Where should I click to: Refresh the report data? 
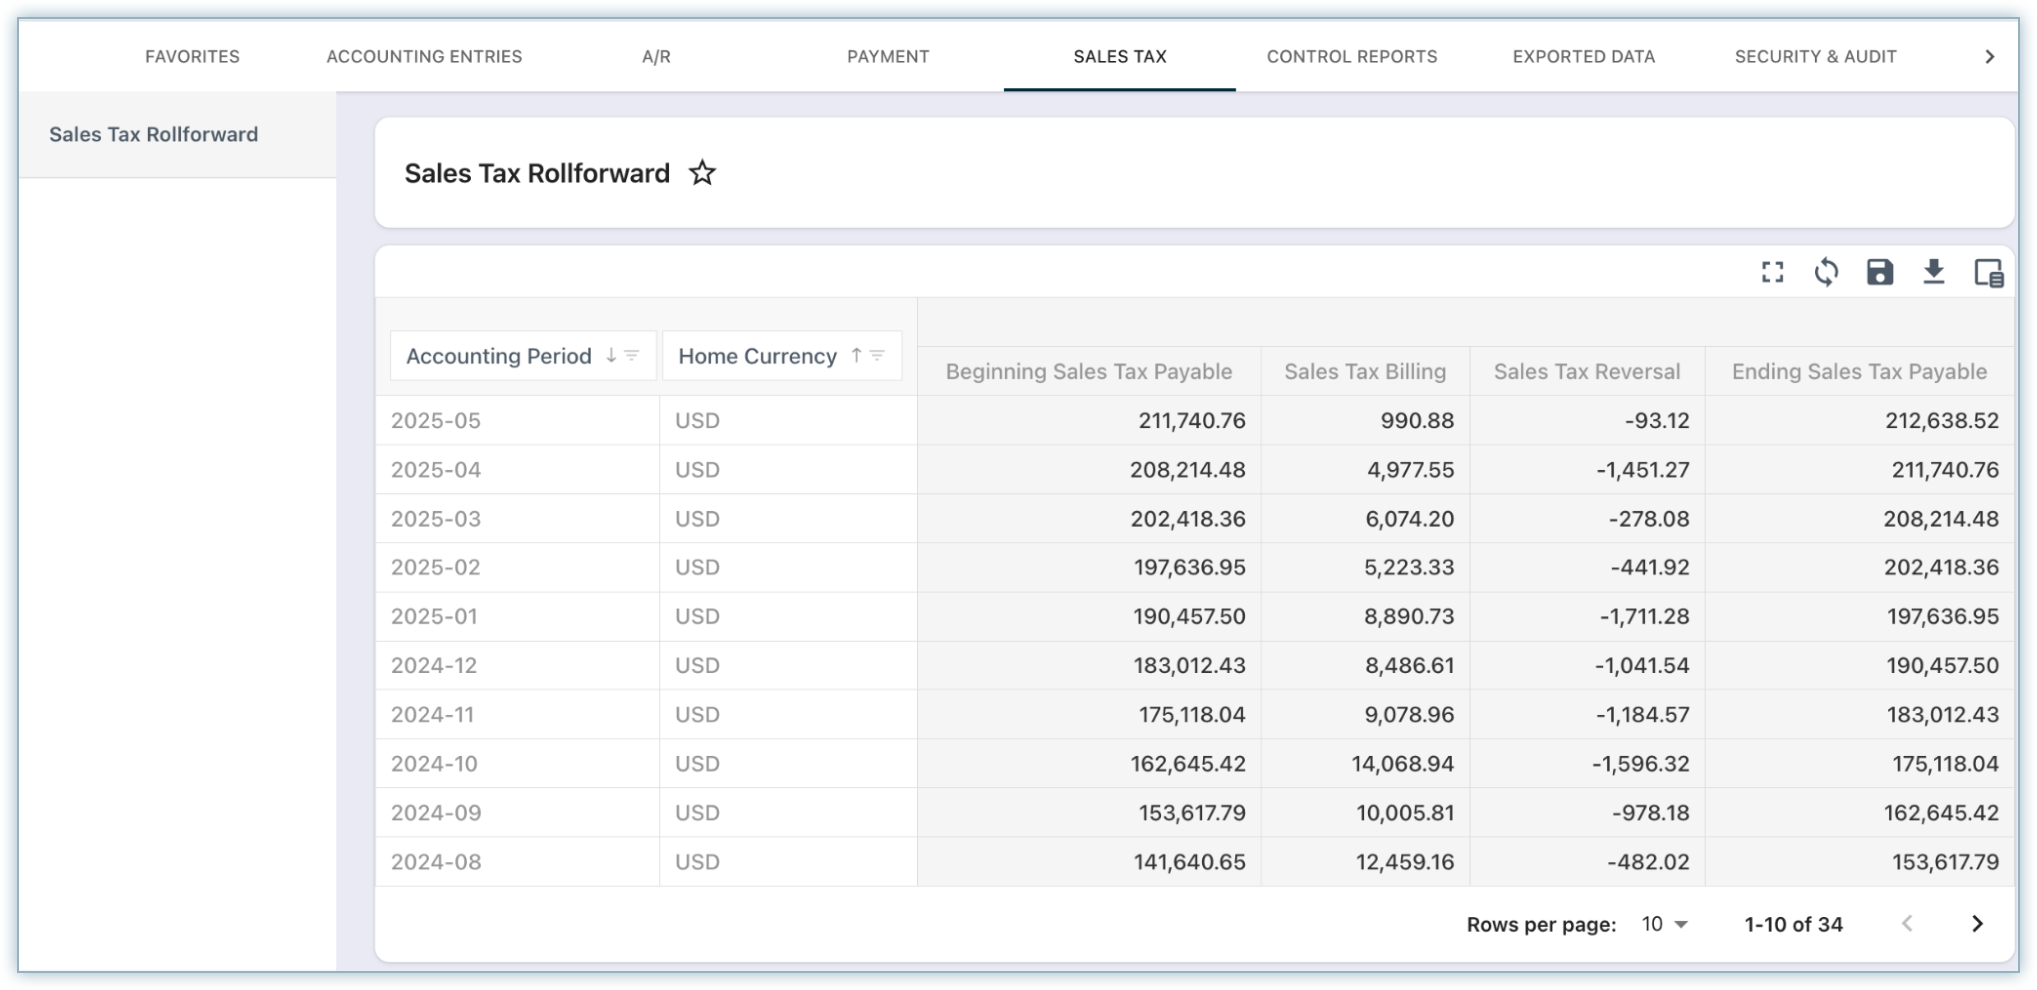pyautogui.click(x=1826, y=272)
